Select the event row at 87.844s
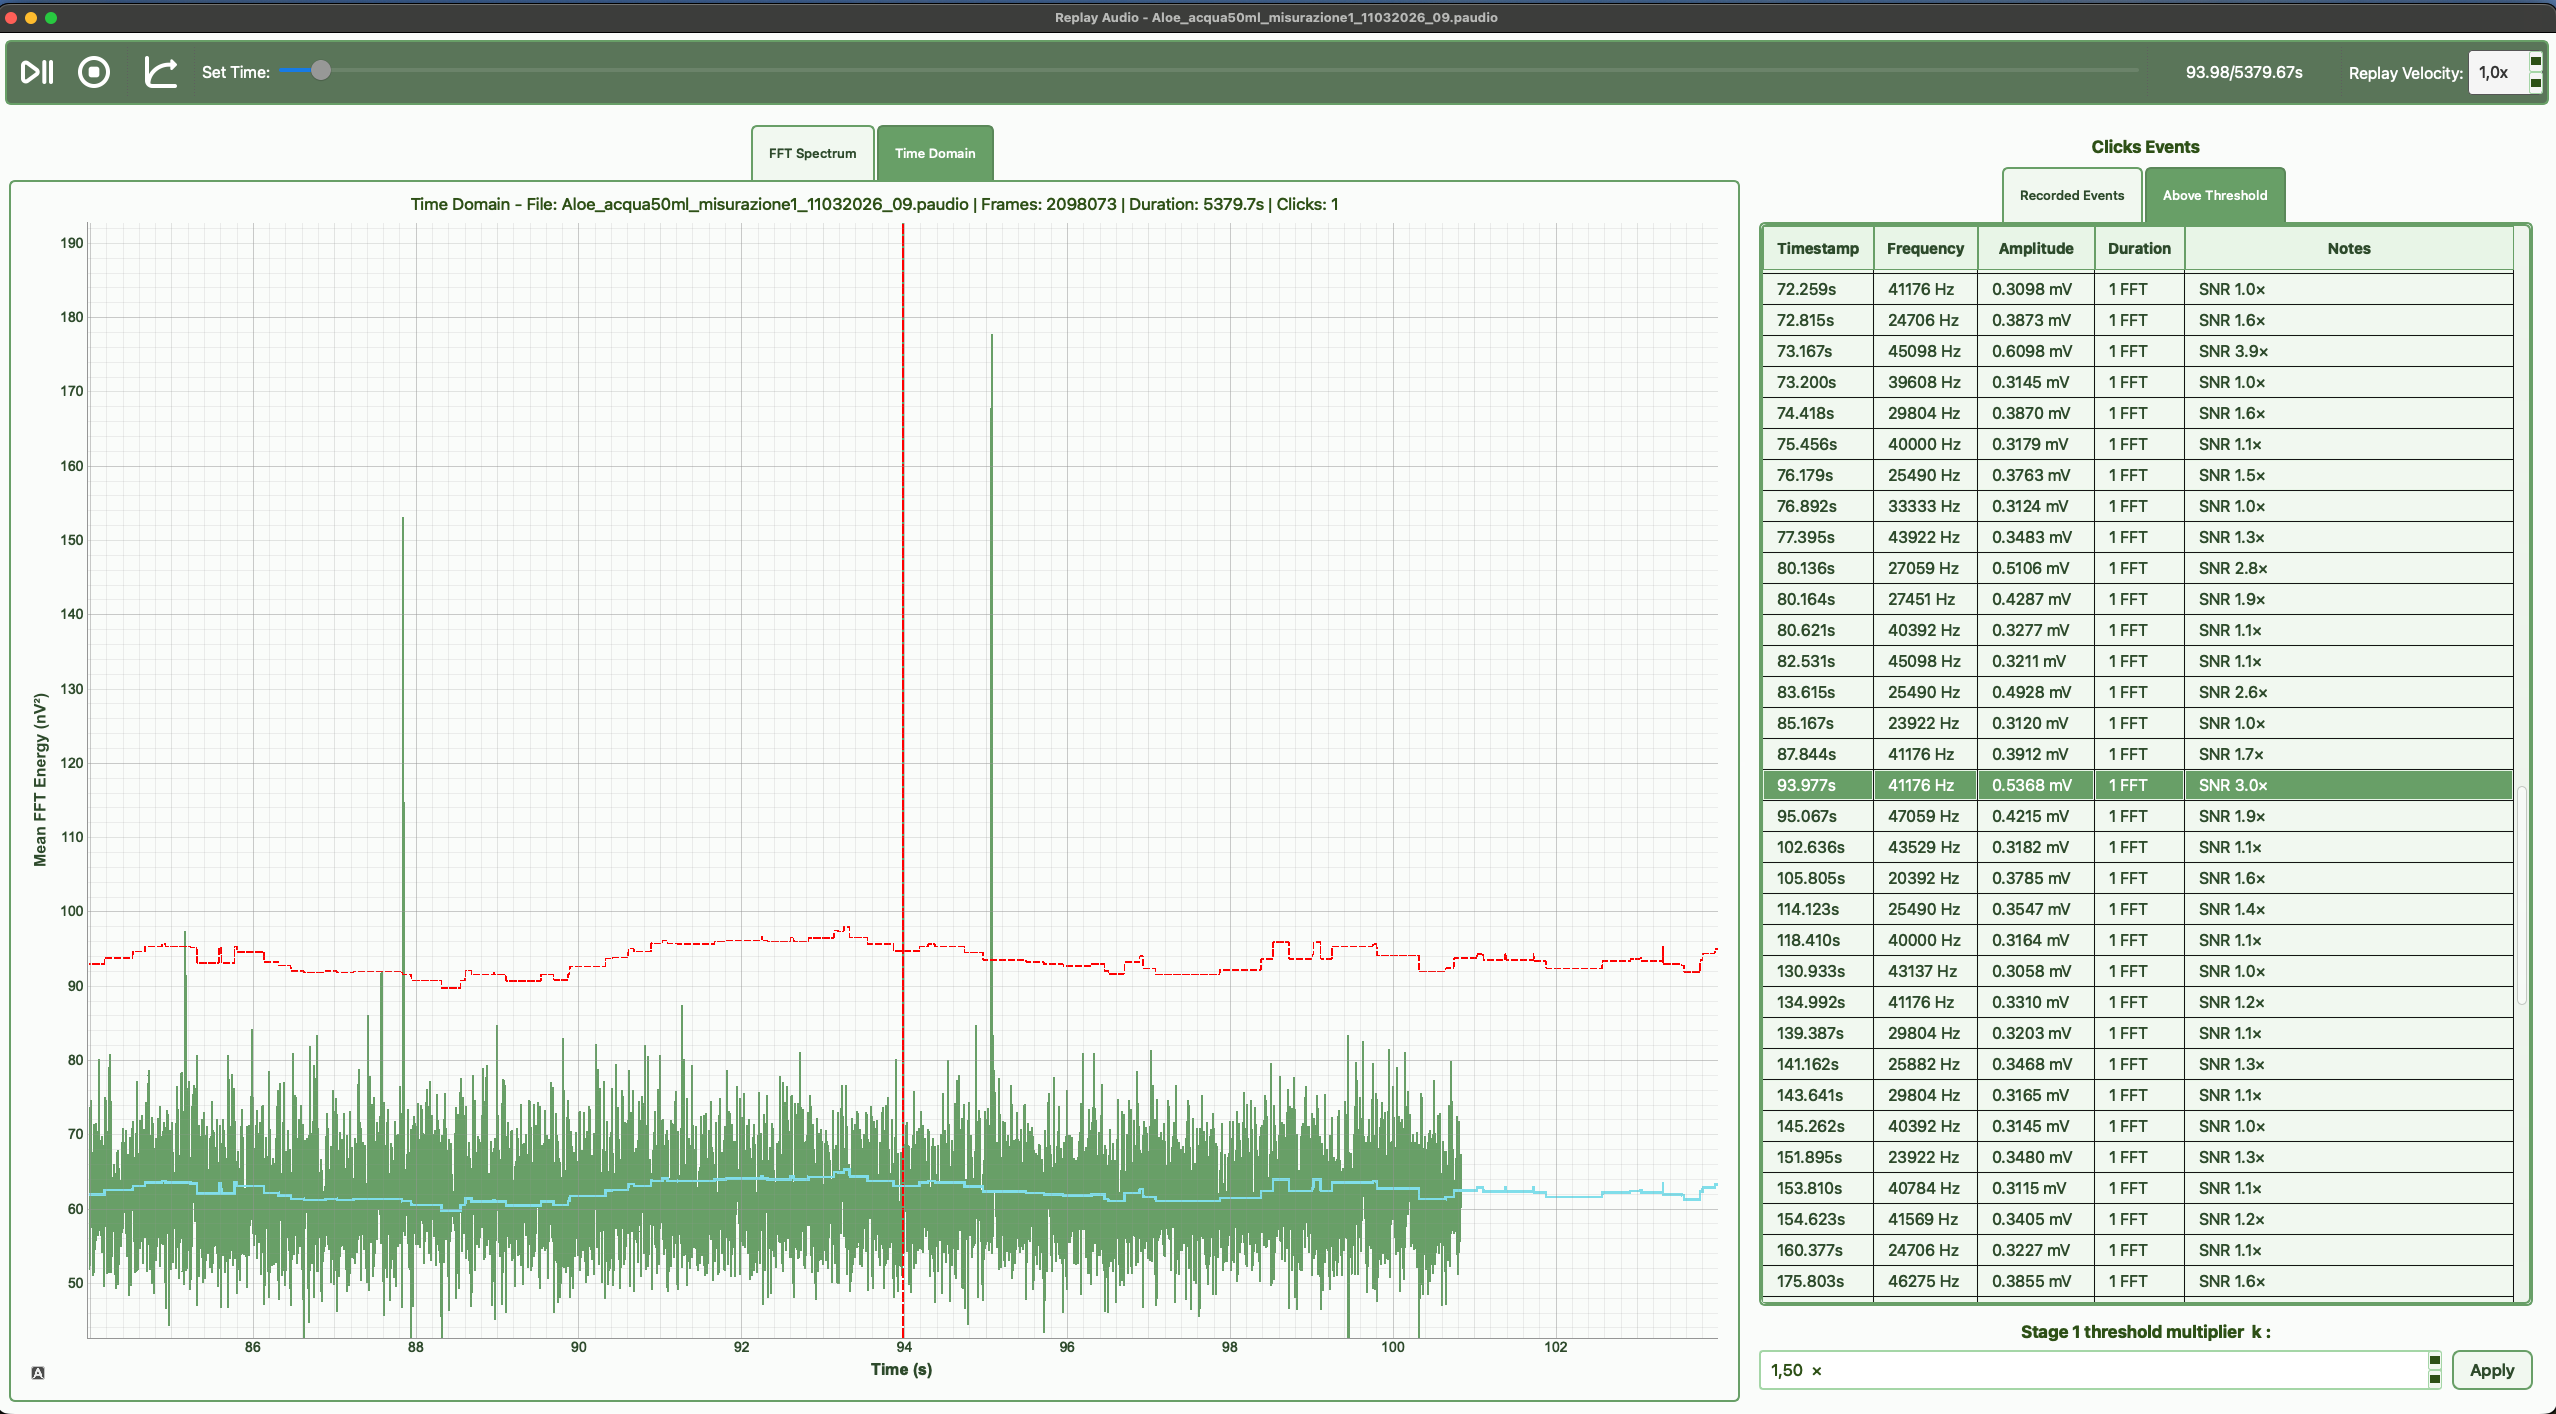The width and height of the screenshot is (2556, 1414). point(2137,754)
